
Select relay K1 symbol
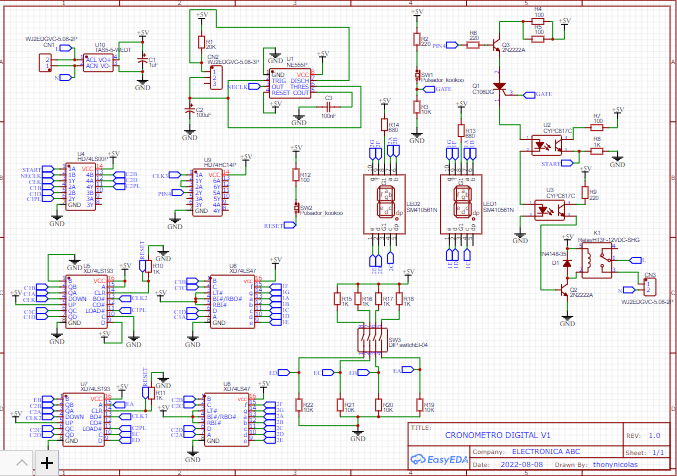[x=597, y=260]
